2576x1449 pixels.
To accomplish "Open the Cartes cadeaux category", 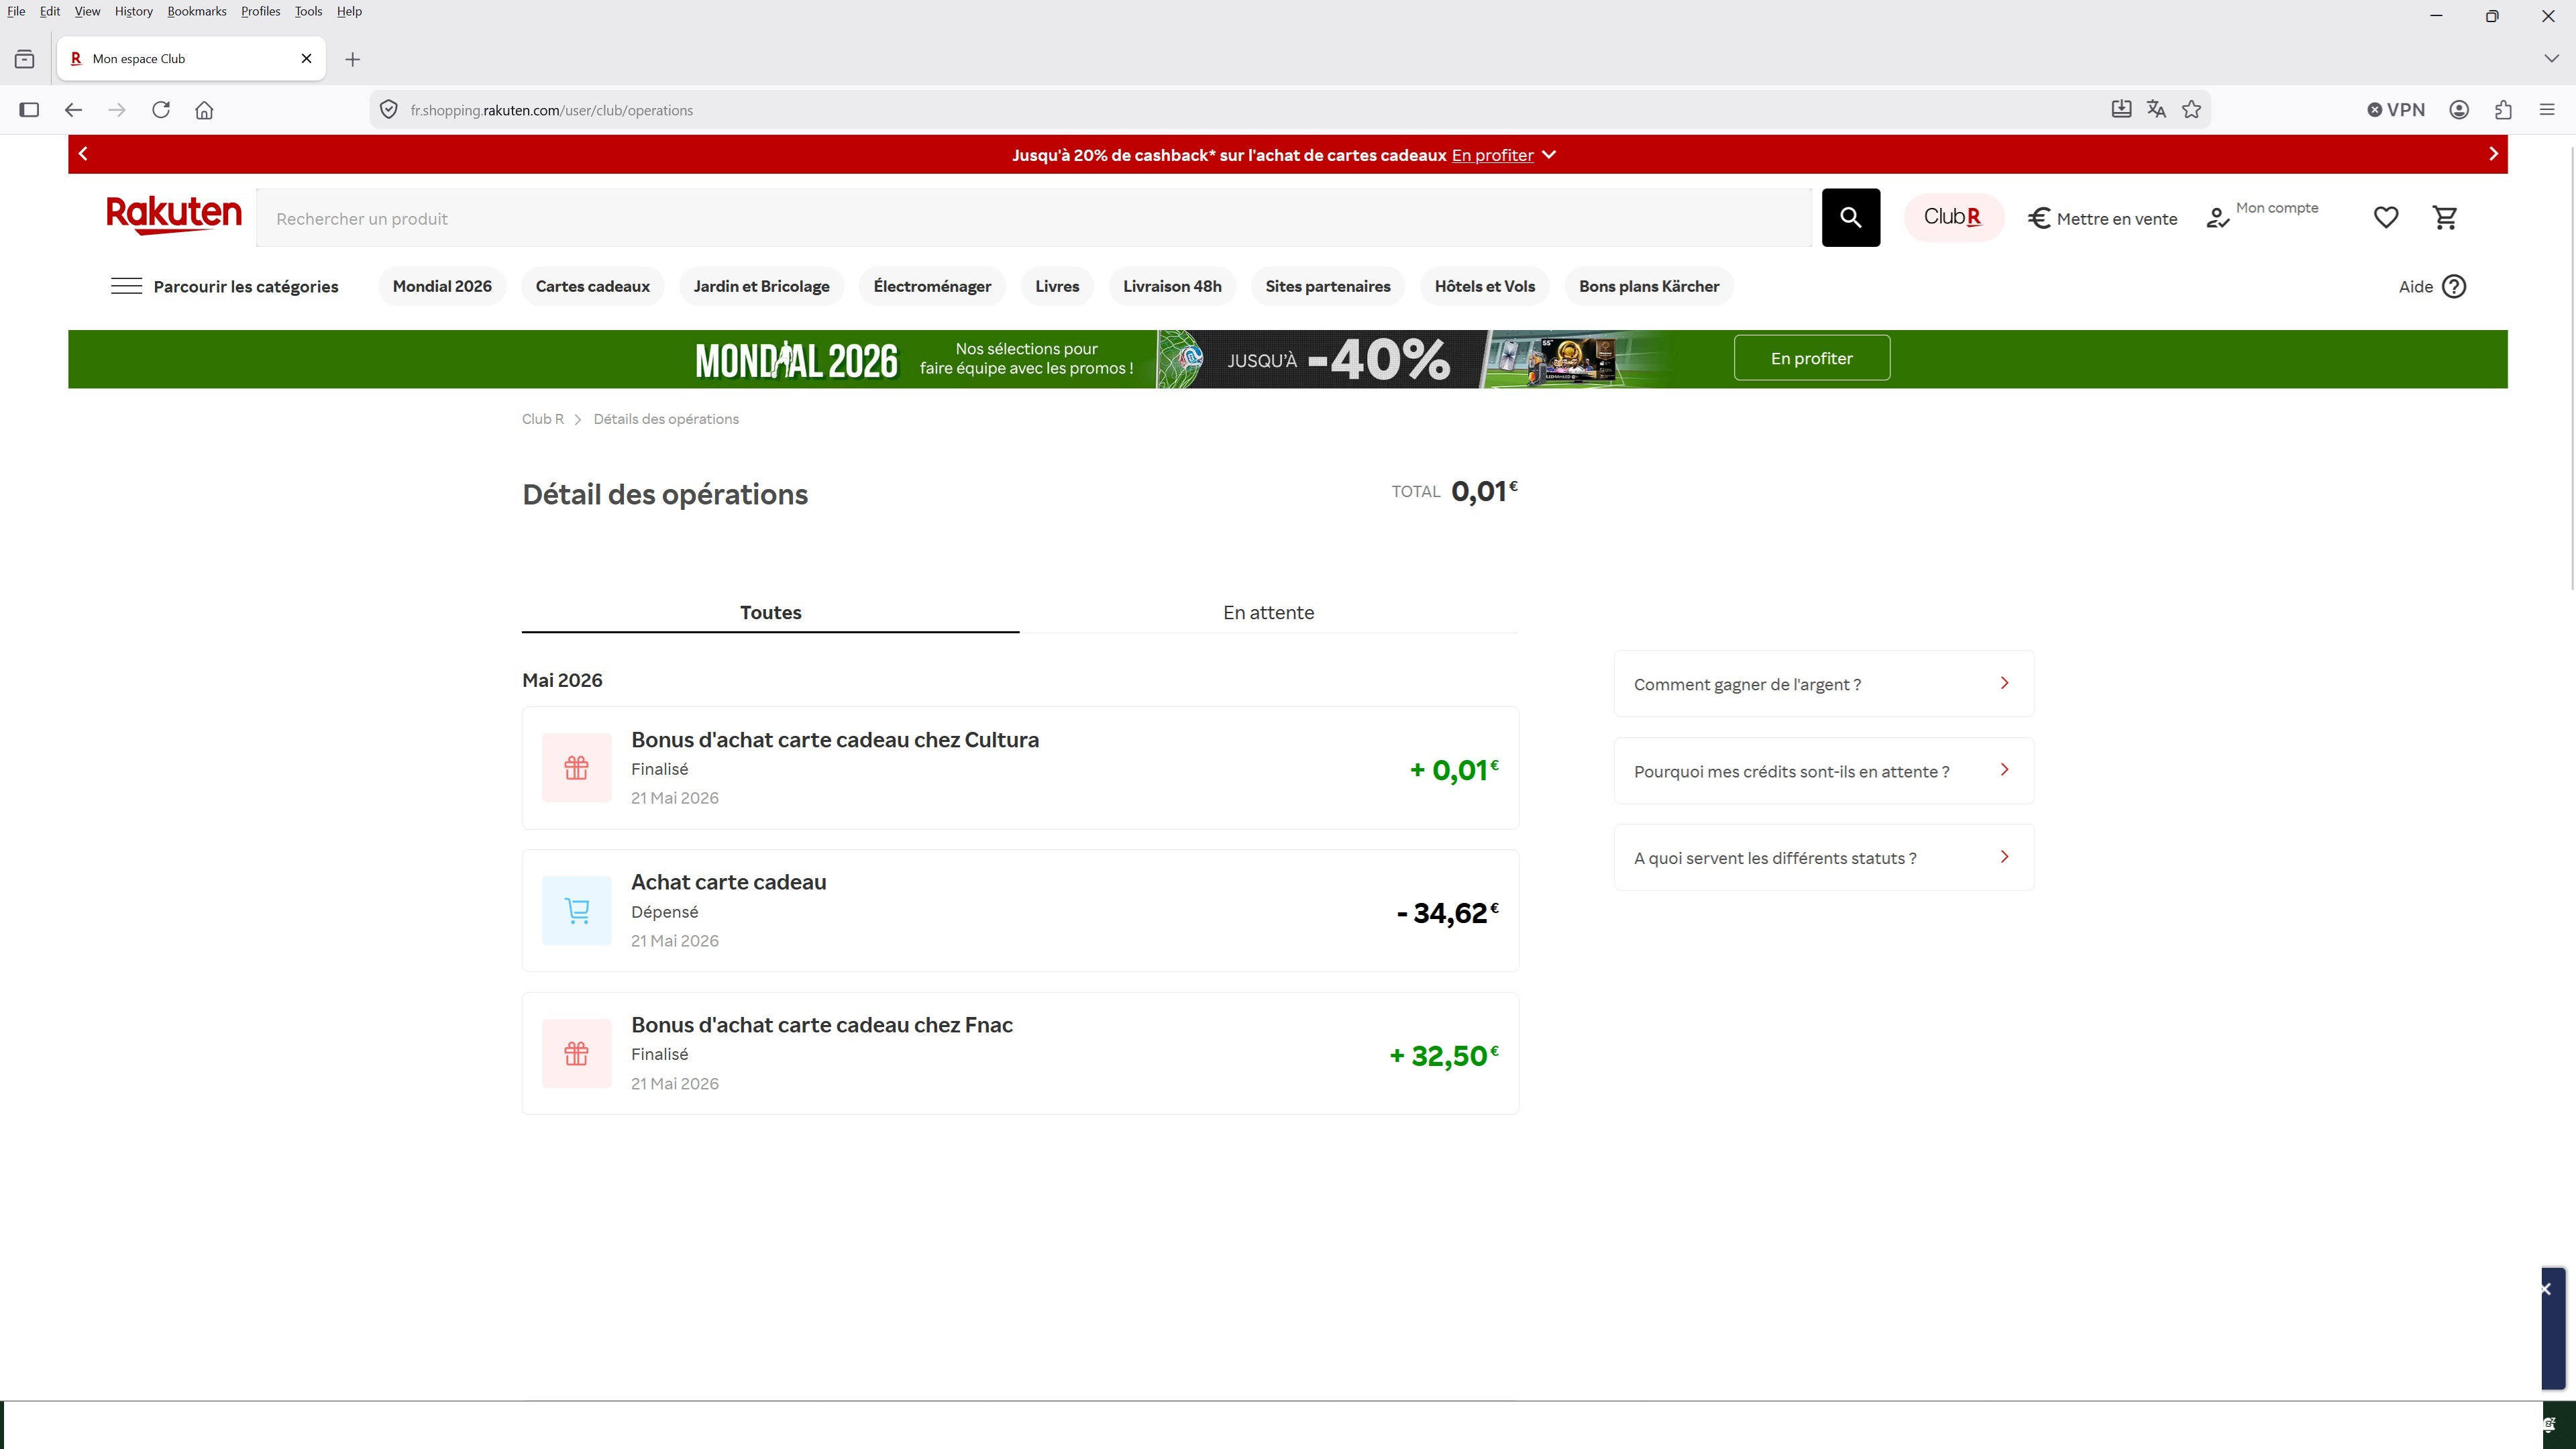I will click(x=593, y=286).
